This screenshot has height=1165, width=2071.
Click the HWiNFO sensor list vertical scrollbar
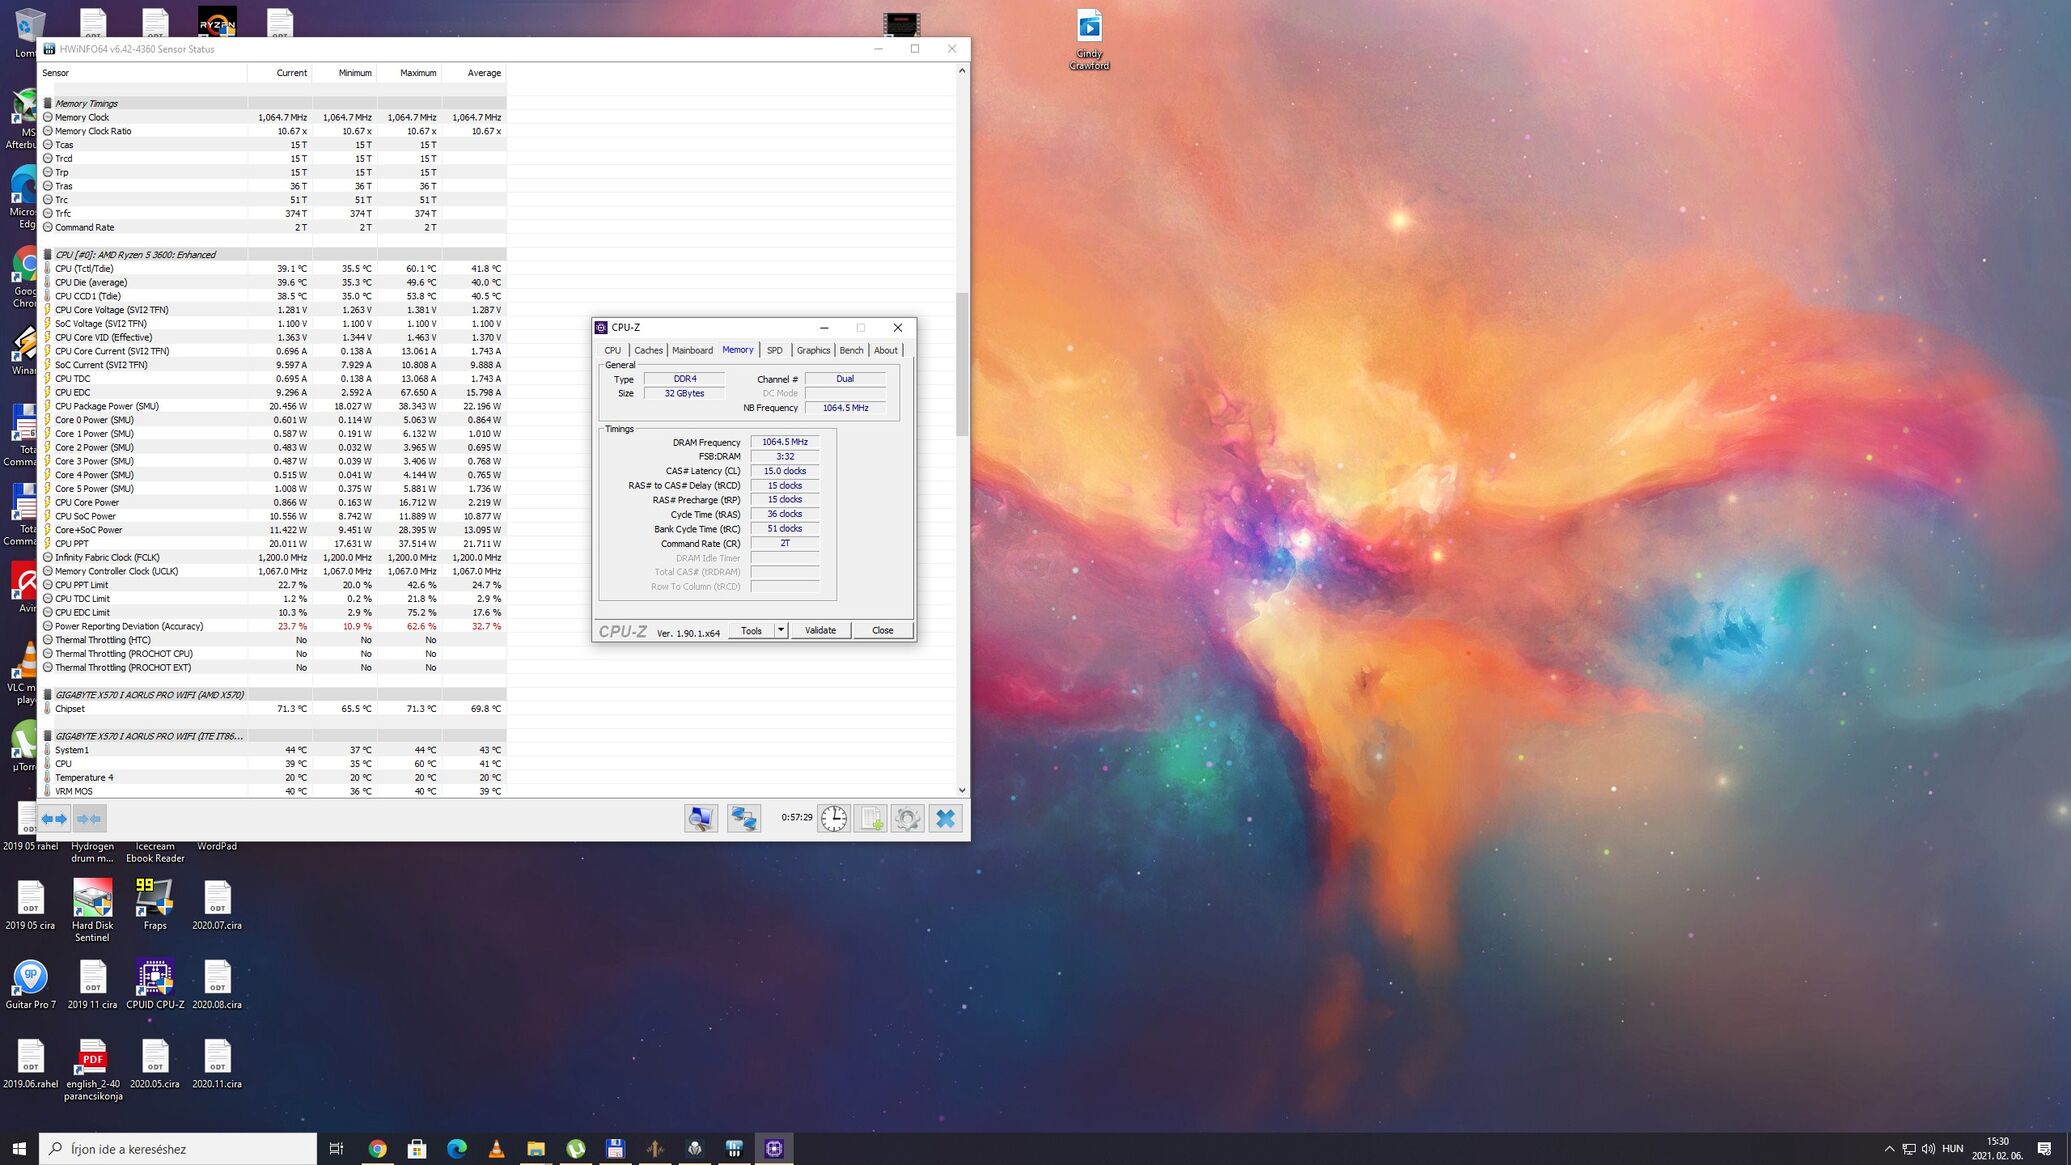(962, 365)
